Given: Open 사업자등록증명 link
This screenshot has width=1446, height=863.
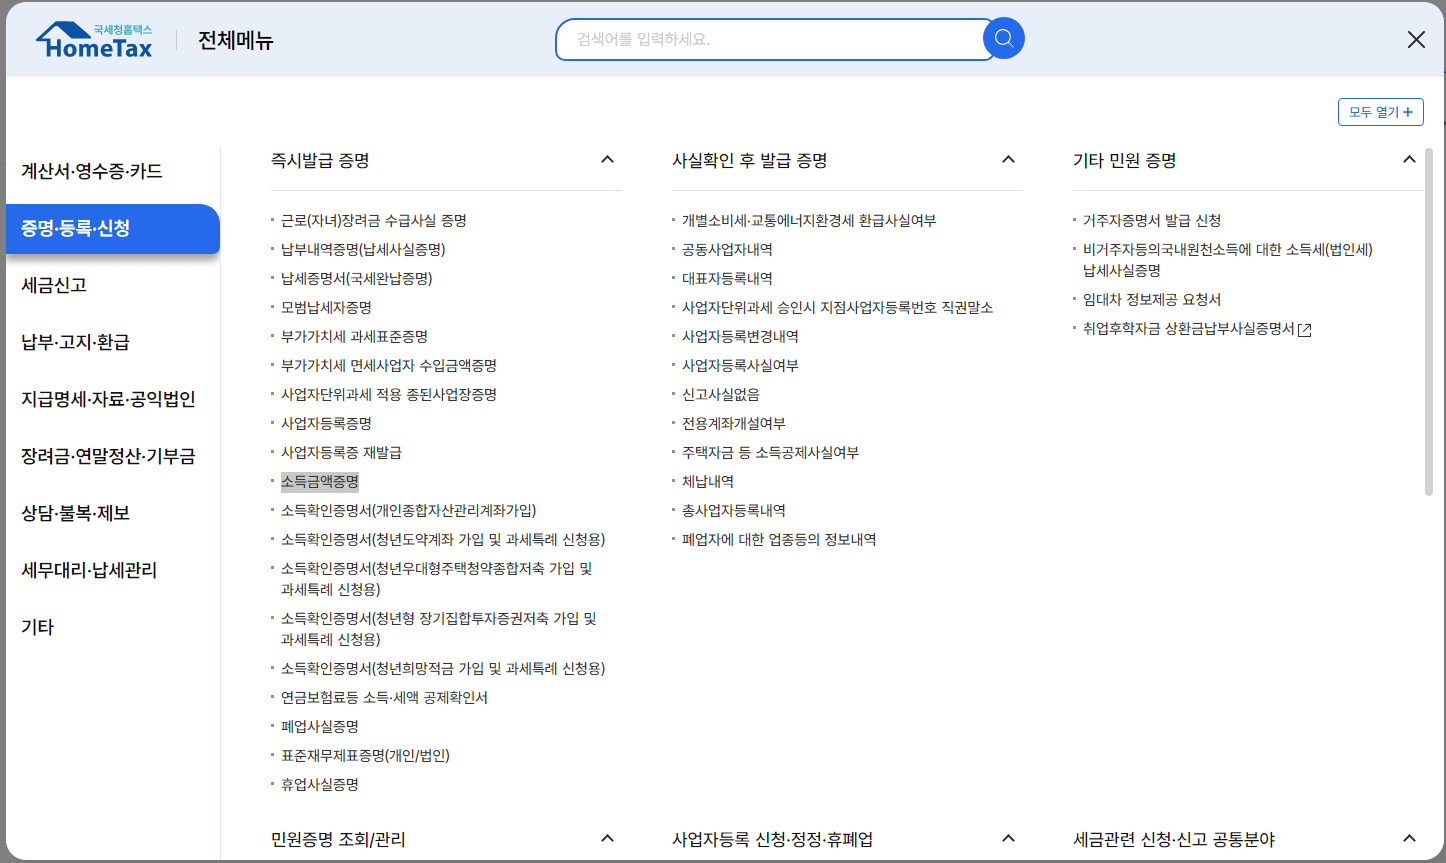Looking at the screenshot, I should [x=326, y=423].
